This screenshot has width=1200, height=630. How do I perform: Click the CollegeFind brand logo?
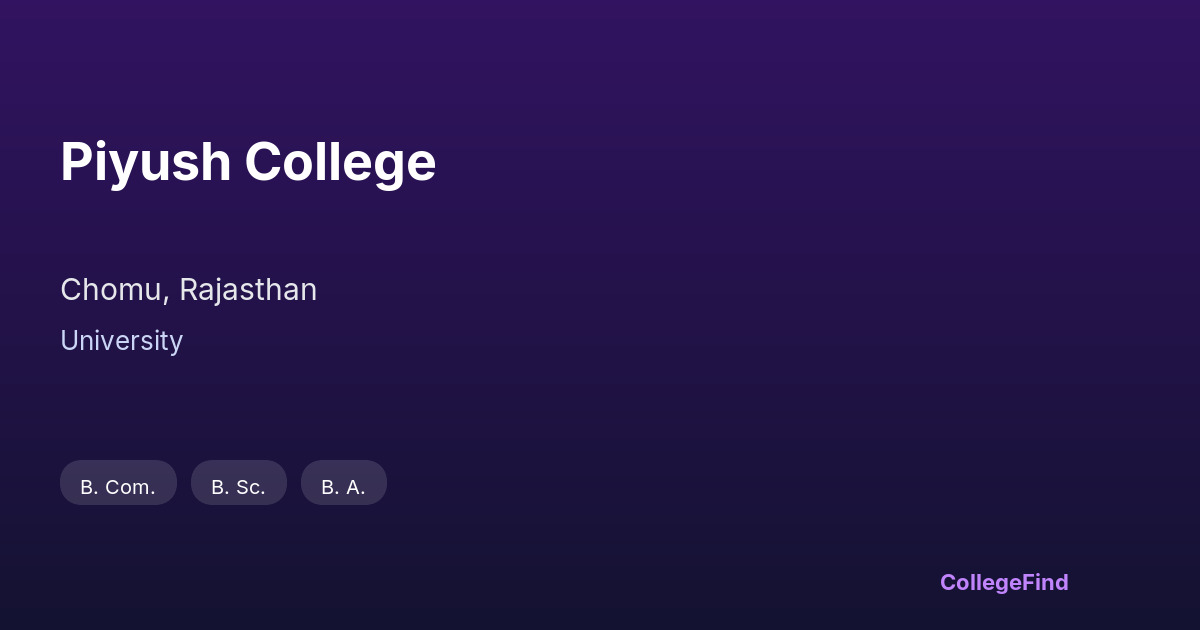coord(1004,582)
